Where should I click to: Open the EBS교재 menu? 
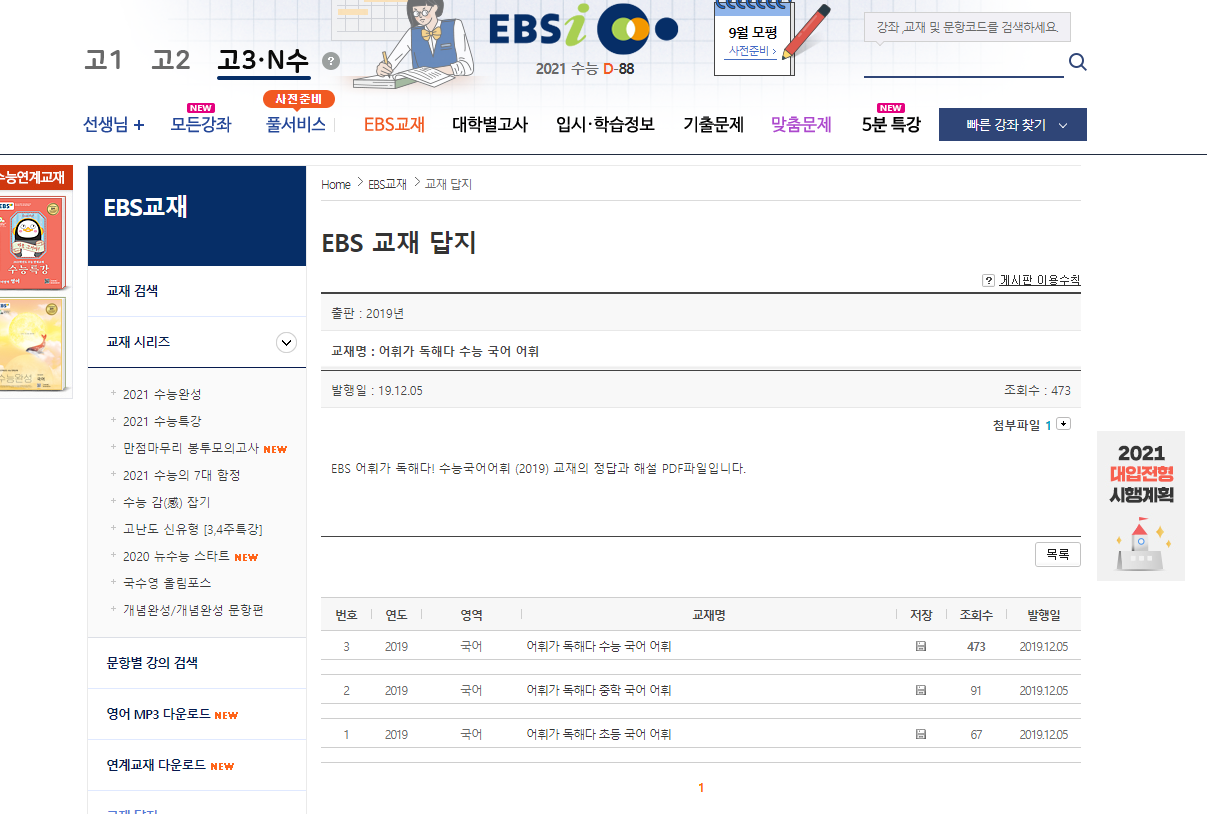[x=394, y=125]
